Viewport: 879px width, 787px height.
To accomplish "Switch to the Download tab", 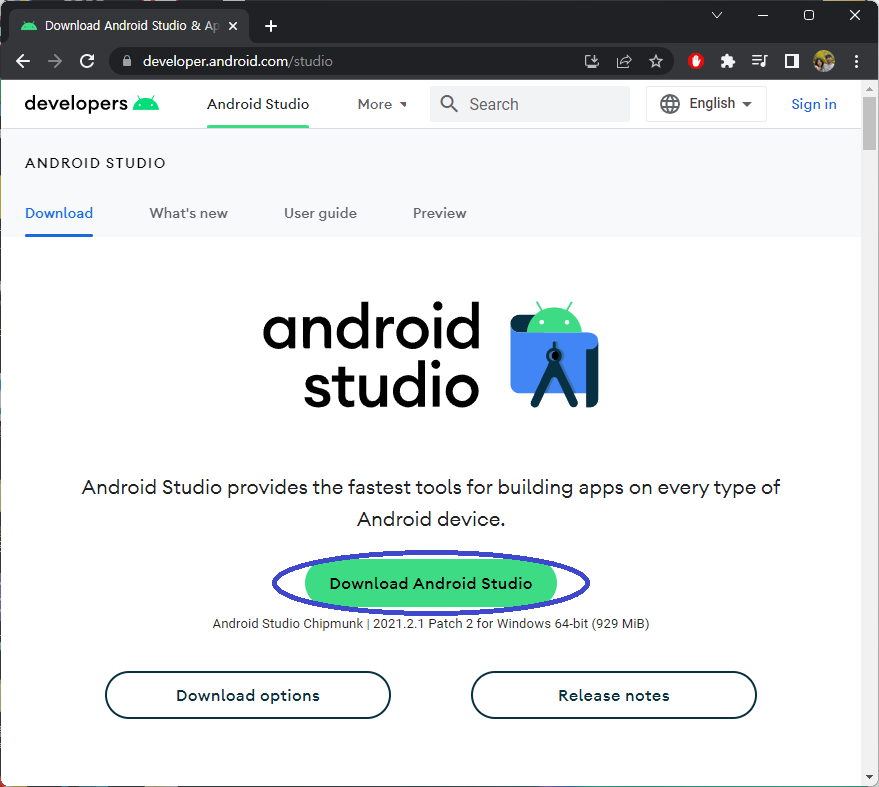I will click(59, 213).
